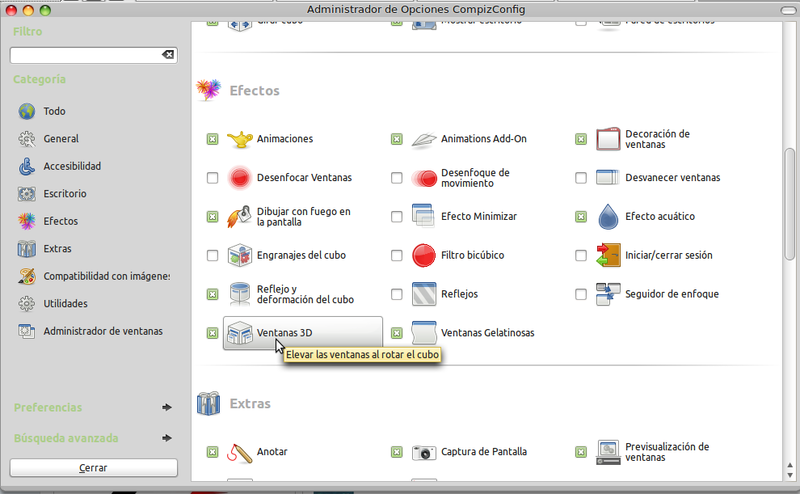
Task: Click the Engranajes del cubo icon
Action: [x=241, y=255]
